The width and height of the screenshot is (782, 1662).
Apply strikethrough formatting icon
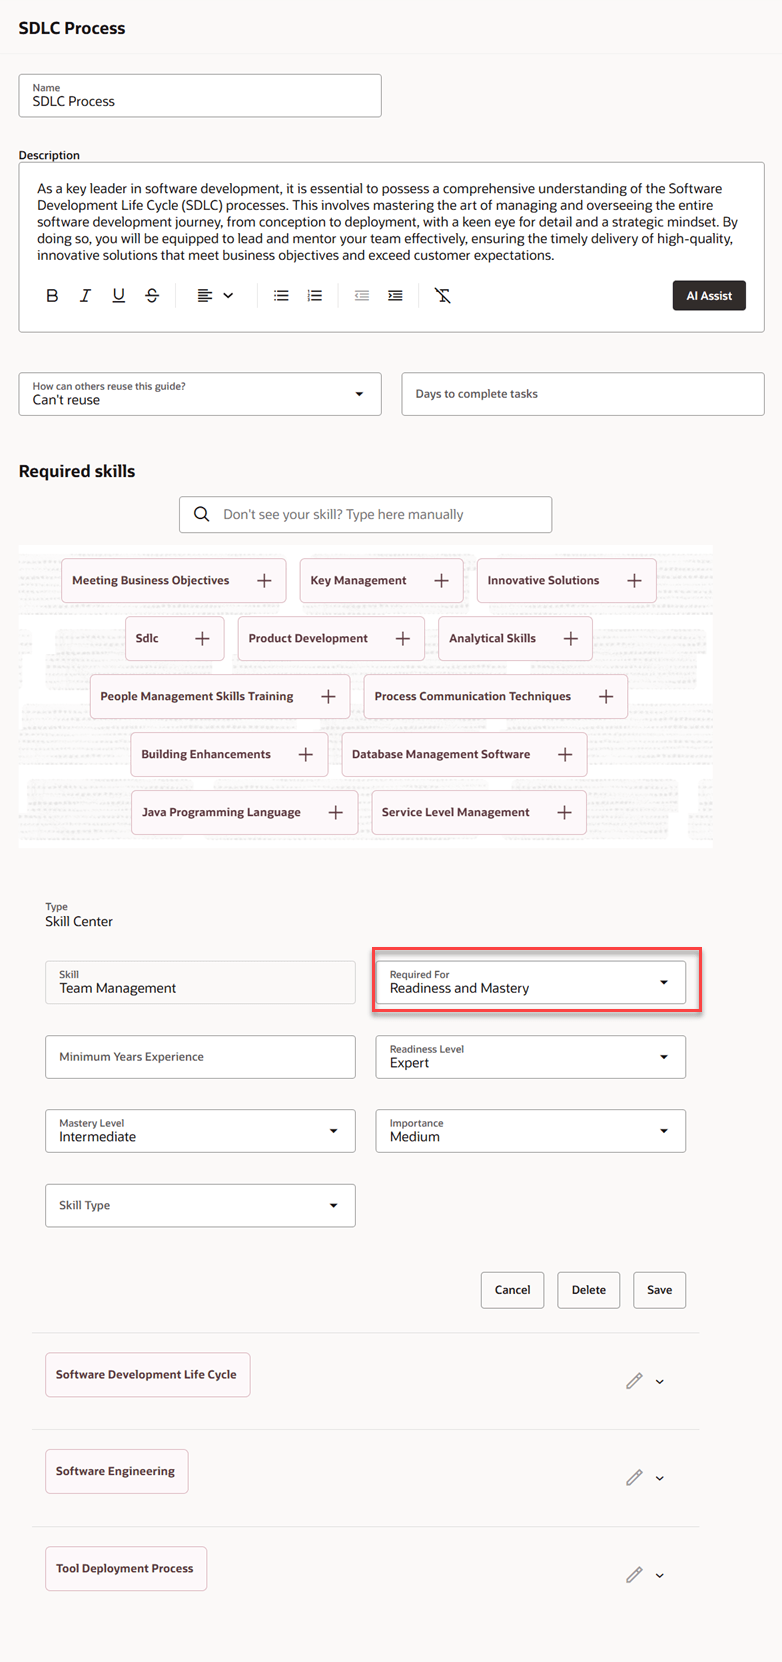click(x=152, y=296)
